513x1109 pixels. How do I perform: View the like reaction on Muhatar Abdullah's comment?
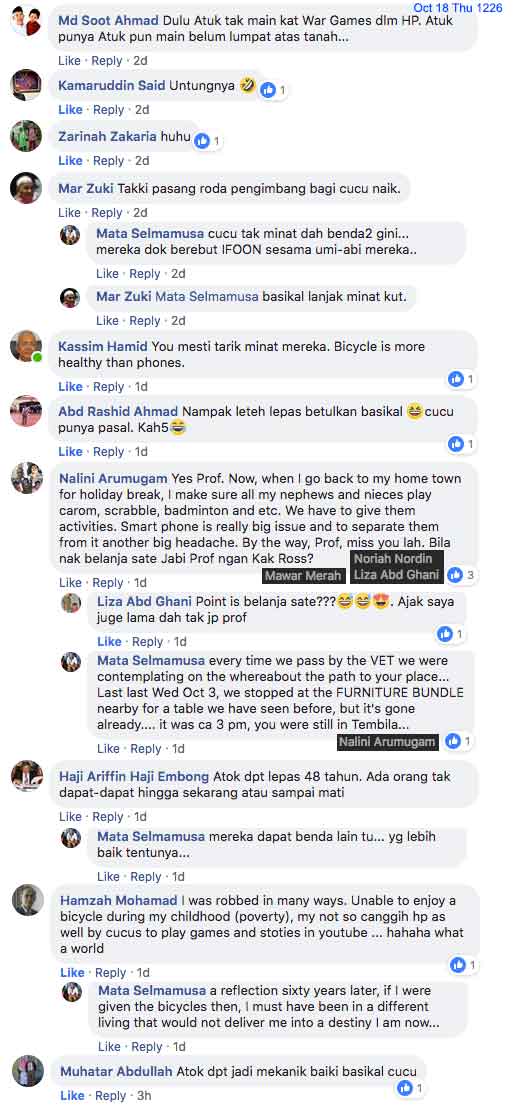click(412, 1088)
